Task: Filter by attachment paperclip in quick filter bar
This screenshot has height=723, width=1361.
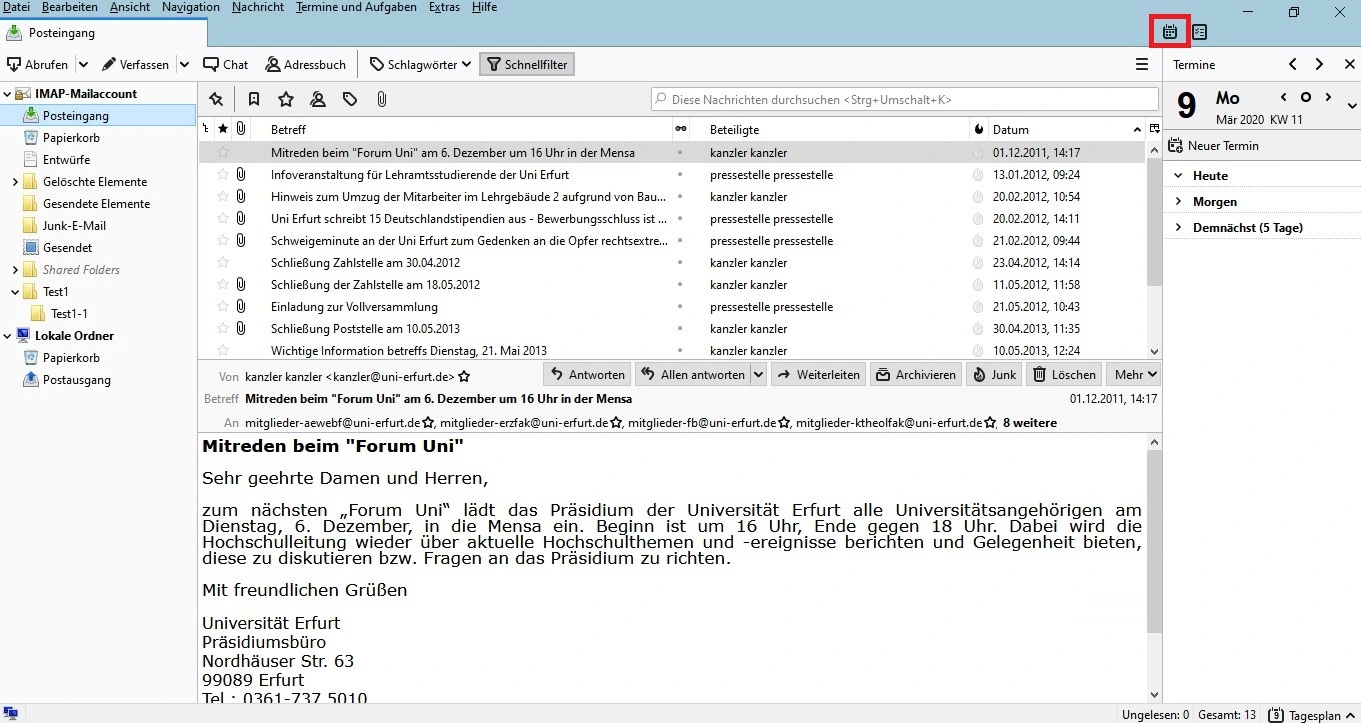Action: (381, 99)
